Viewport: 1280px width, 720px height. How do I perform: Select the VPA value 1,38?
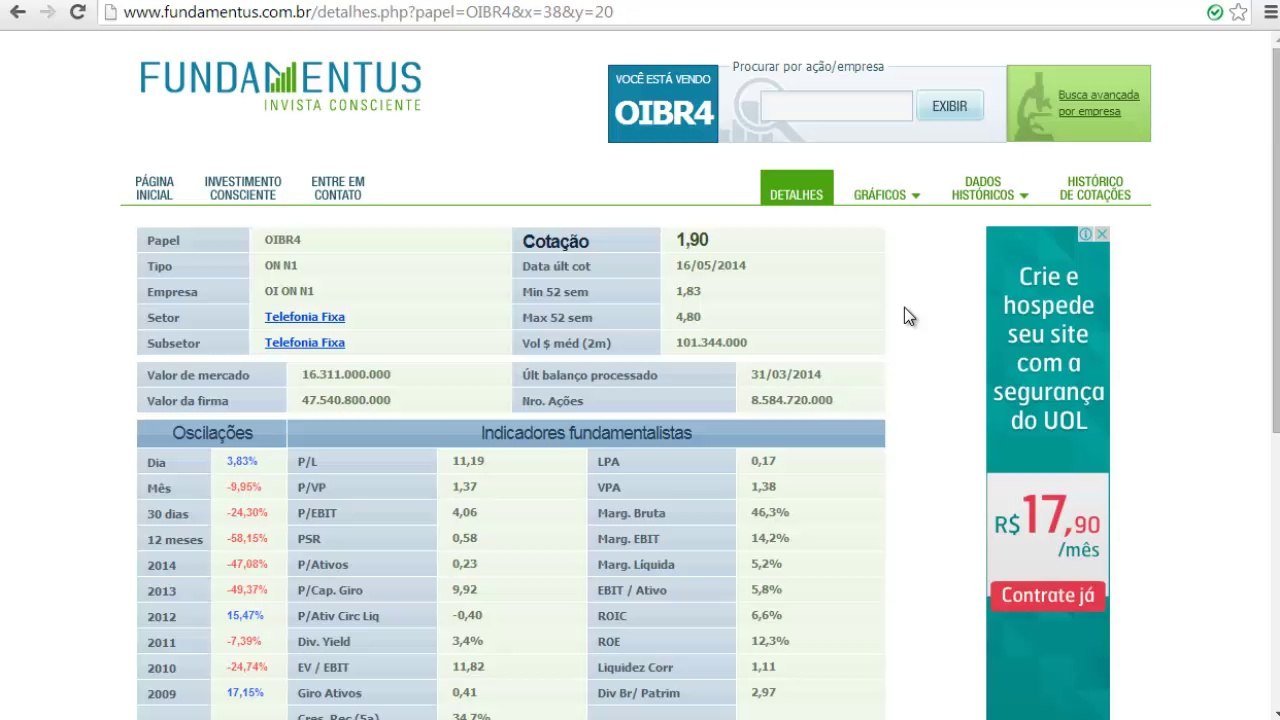(x=763, y=487)
